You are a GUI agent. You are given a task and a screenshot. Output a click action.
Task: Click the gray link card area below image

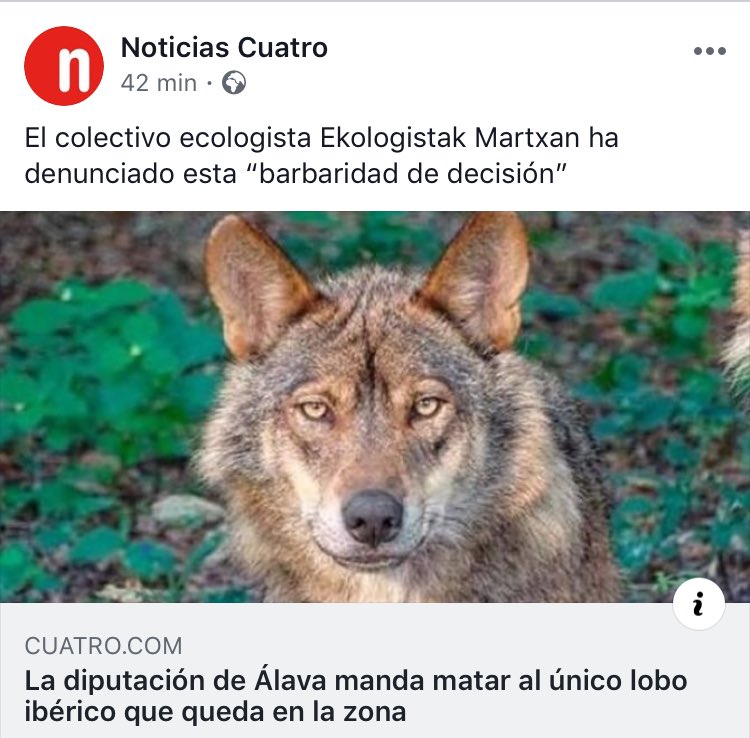pos(375,670)
